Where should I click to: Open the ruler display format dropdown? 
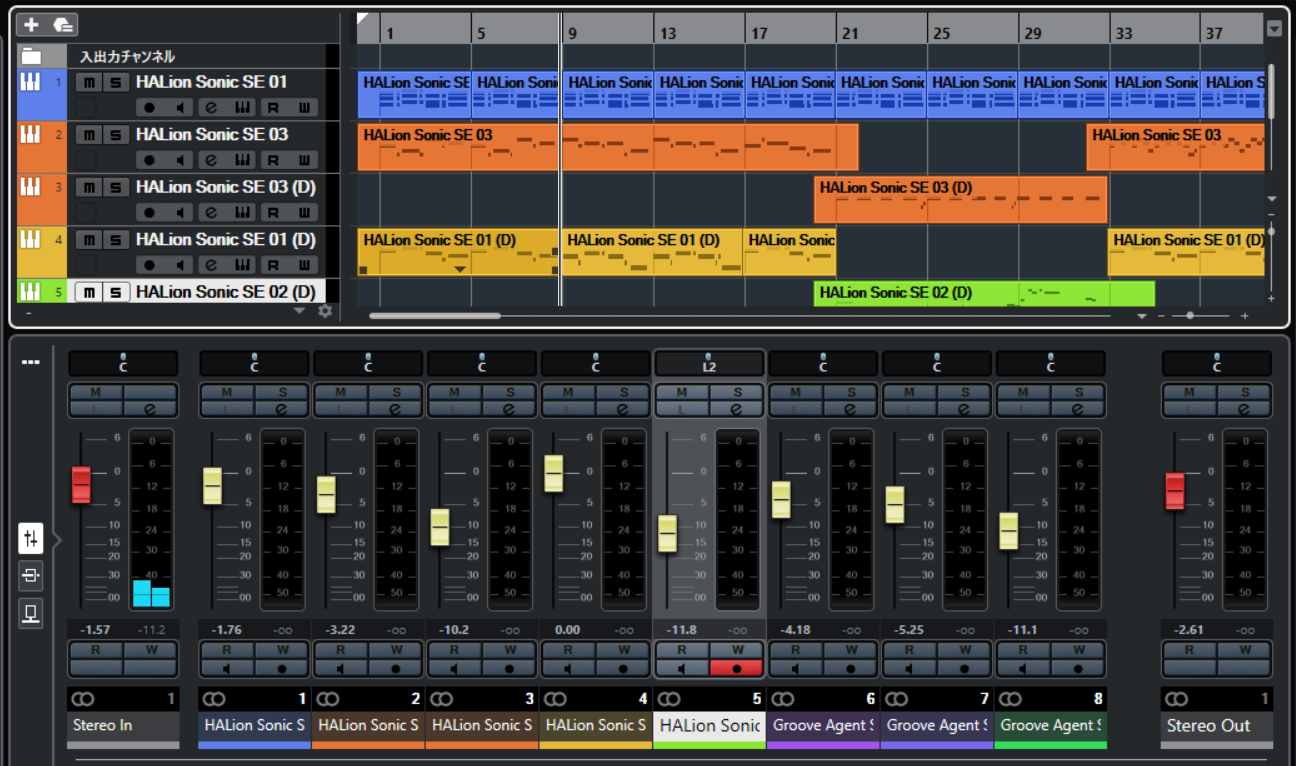(1274, 28)
